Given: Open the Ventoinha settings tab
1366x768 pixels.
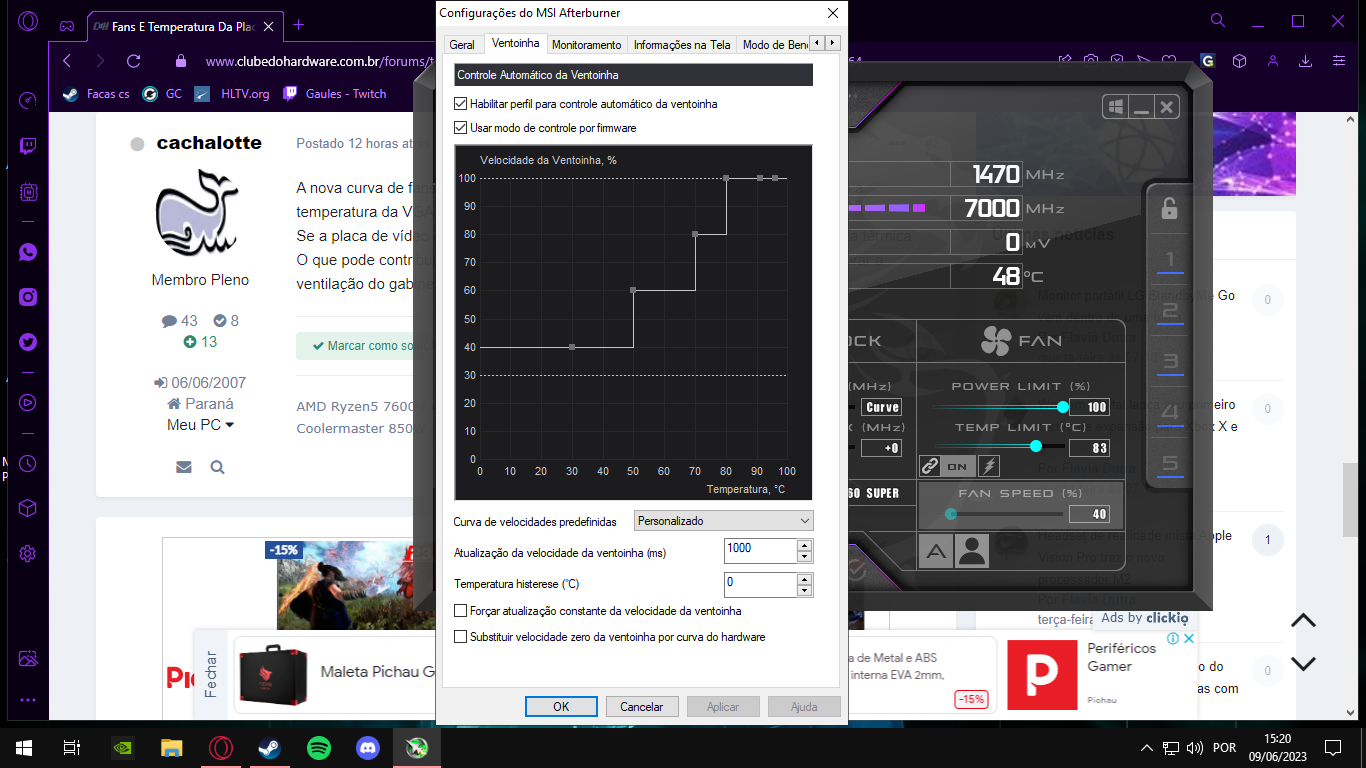Looking at the screenshot, I should (x=516, y=44).
